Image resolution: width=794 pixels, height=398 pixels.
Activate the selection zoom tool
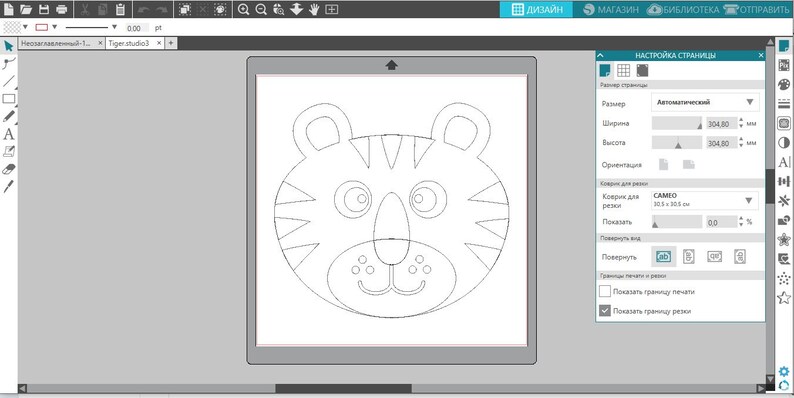pos(279,9)
